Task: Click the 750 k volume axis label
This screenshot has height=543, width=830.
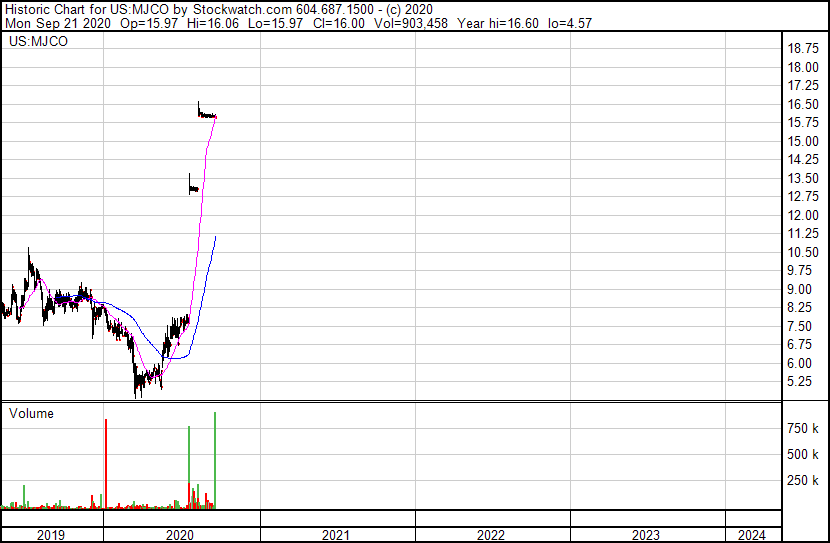Action: (803, 428)
